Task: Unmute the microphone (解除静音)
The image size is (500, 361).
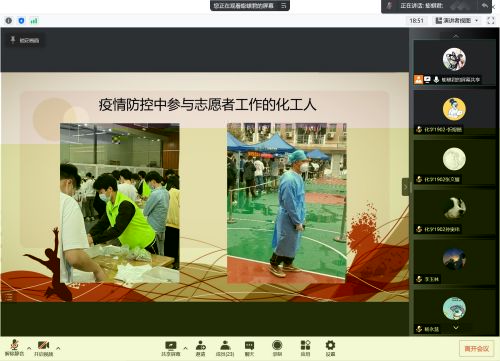Action: (x=14, y=348)
